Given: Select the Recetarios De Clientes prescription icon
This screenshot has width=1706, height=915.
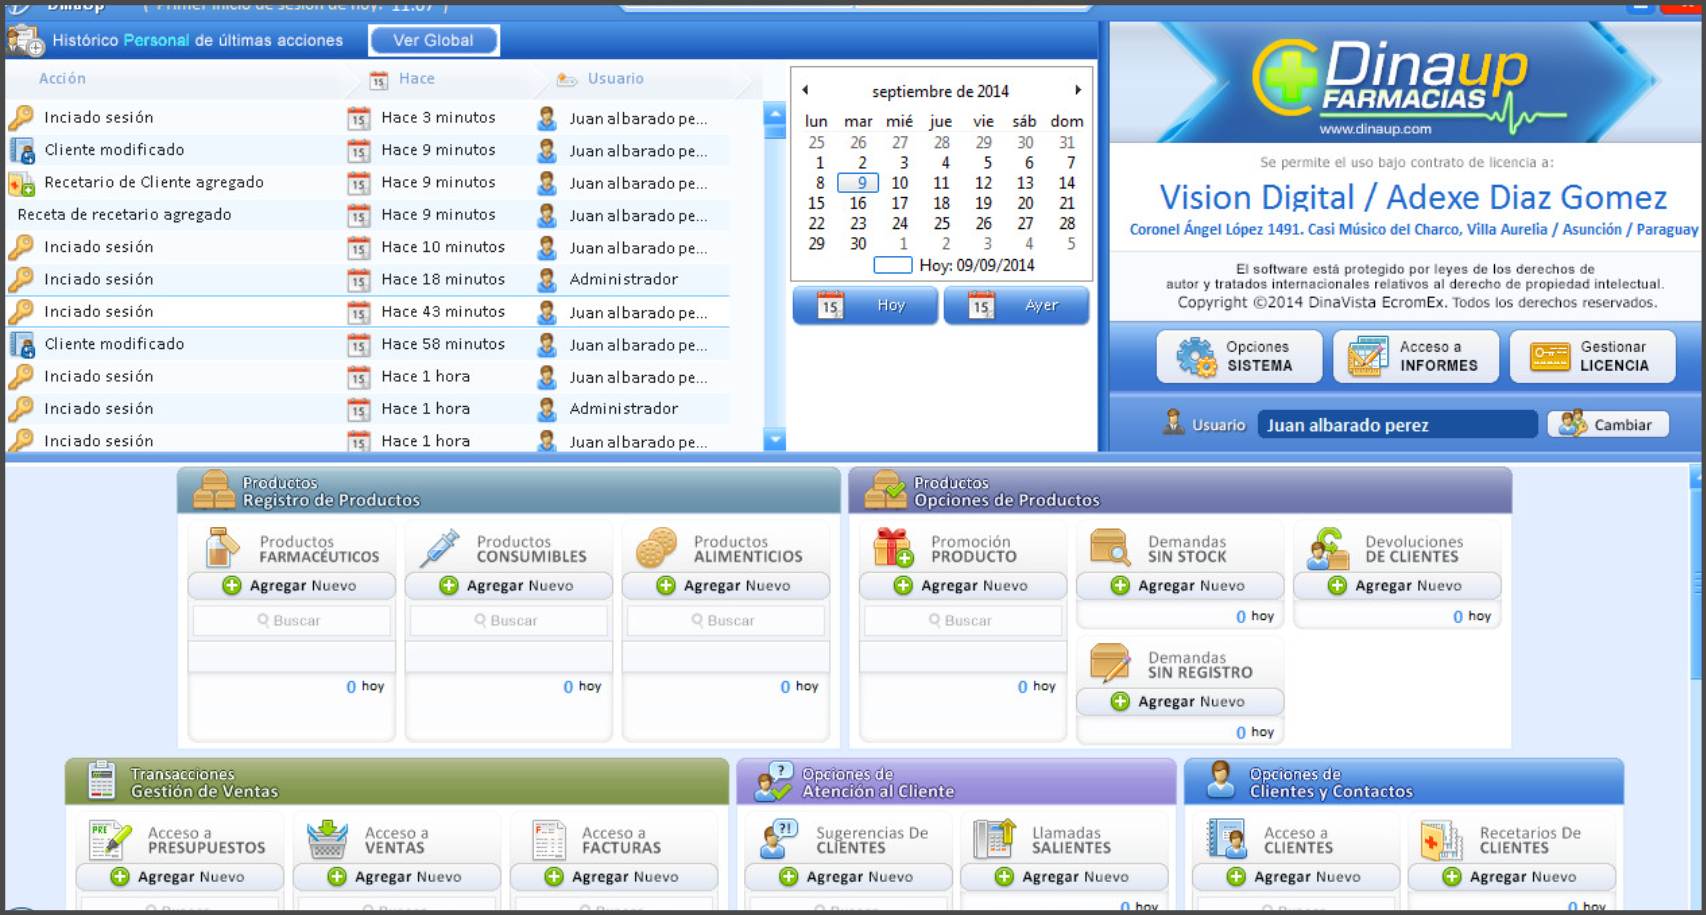Looking at the screenshot, I should pyautogui.click(x=1441, y=838).
